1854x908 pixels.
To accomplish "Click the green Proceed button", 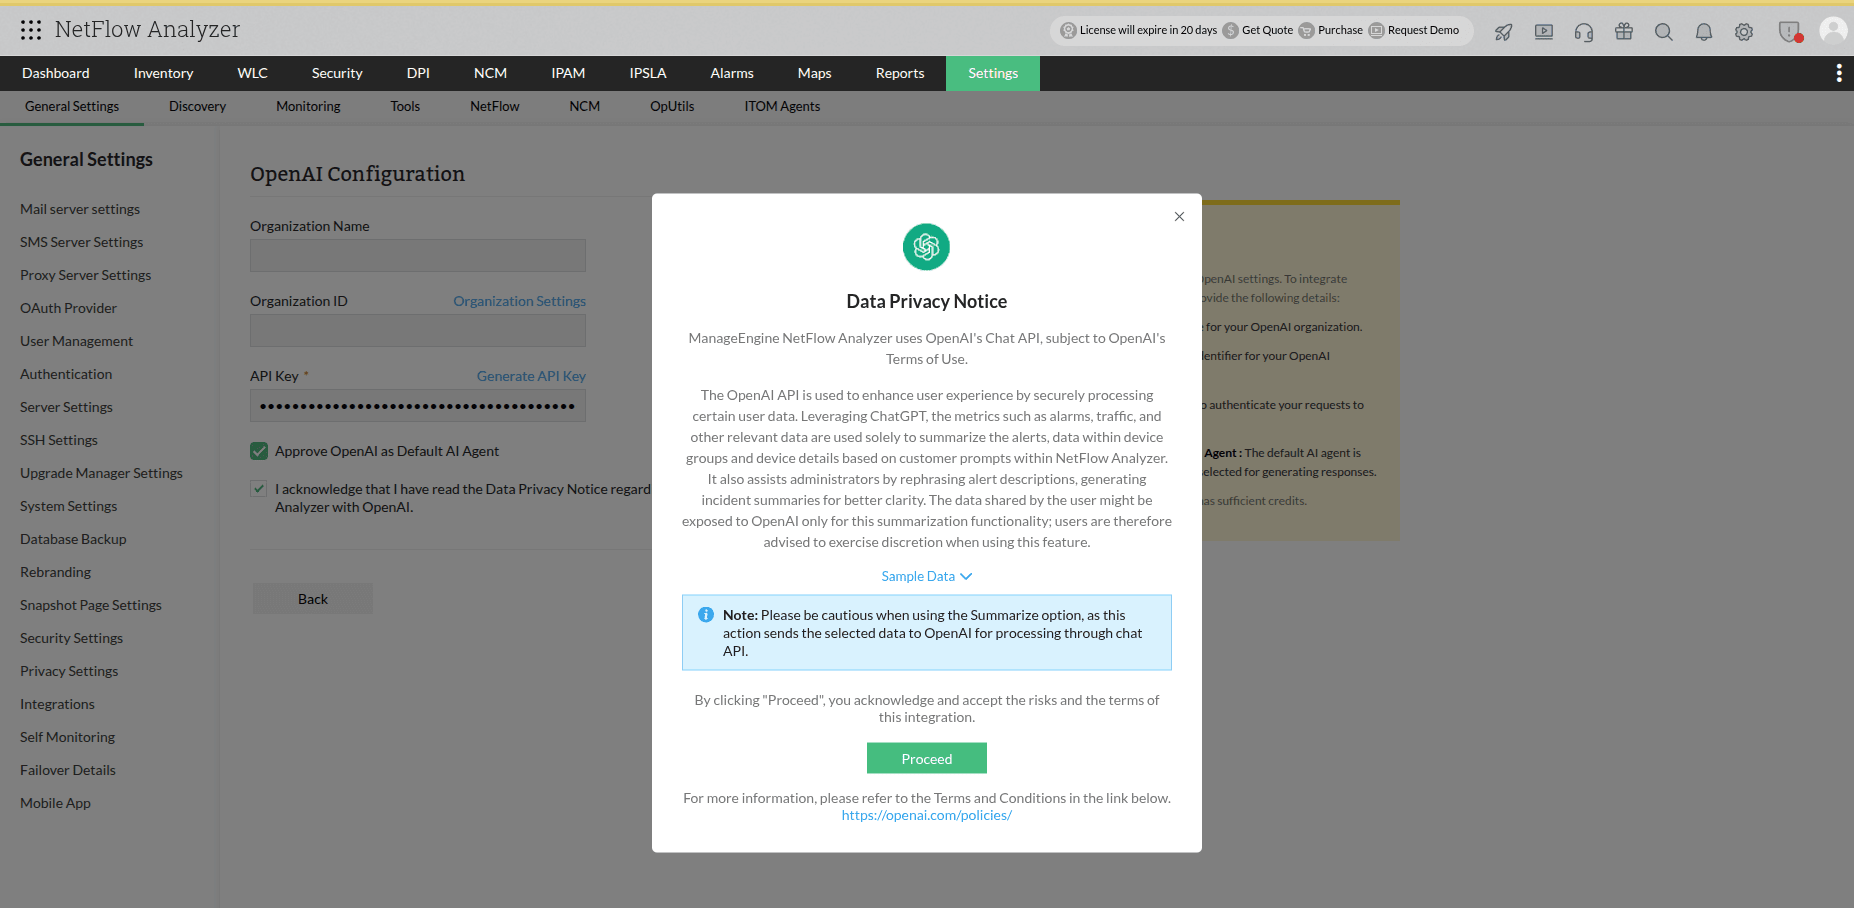I will (927, 759).
